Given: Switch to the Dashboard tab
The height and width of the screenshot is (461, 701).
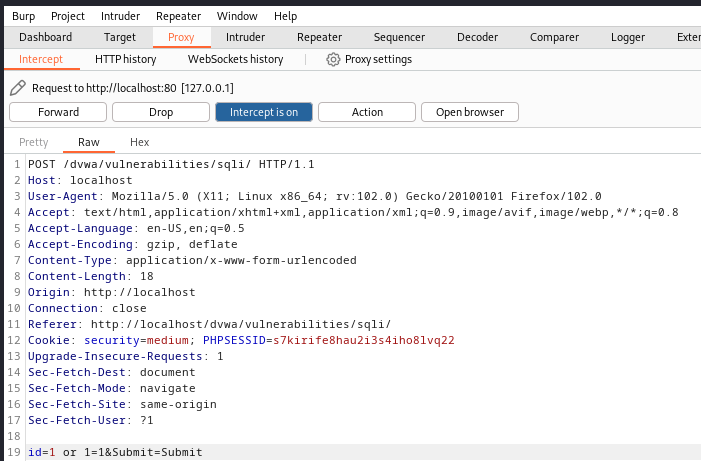Looking at the screenshot, I should 46,37.
